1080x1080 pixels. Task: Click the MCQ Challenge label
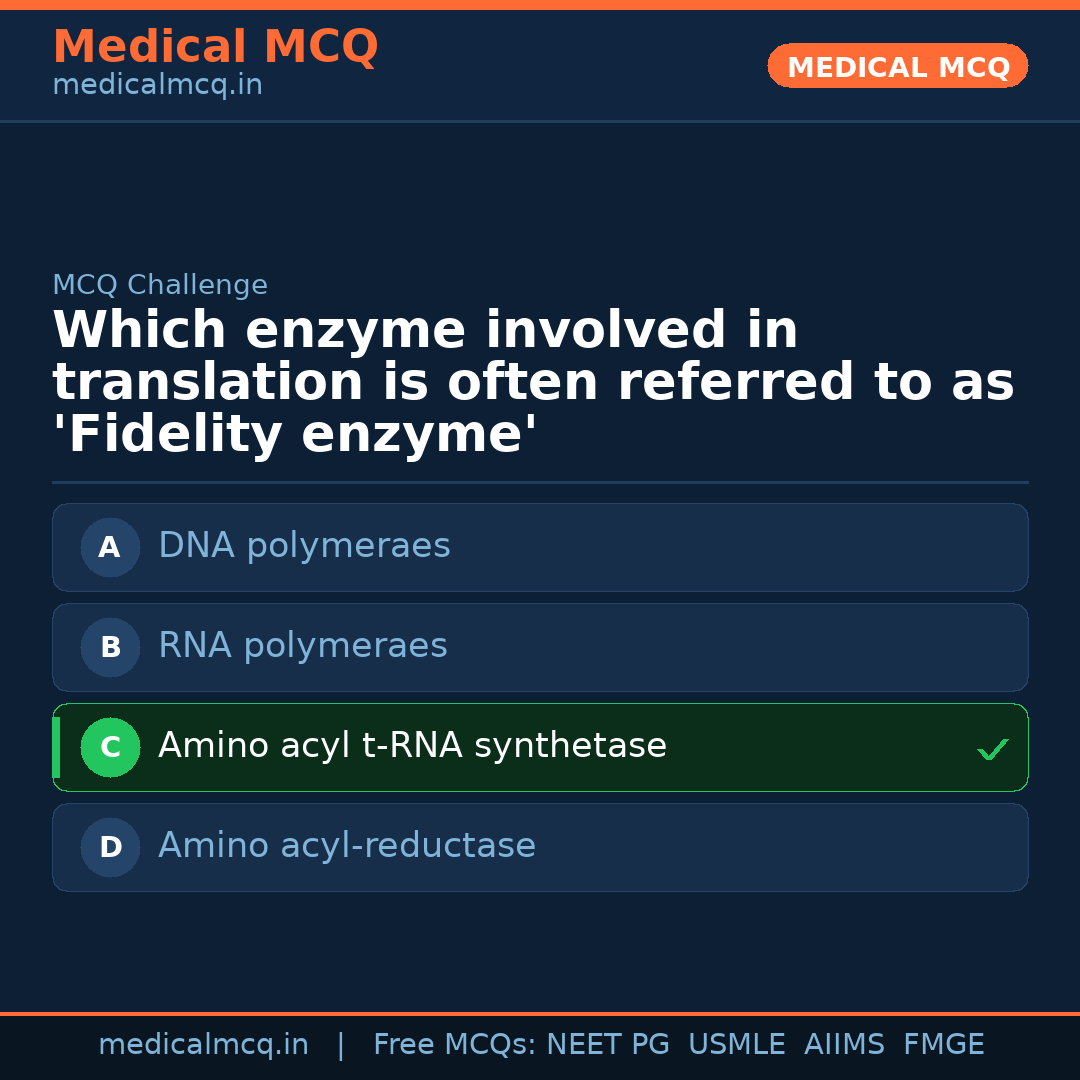coord(160,285)
